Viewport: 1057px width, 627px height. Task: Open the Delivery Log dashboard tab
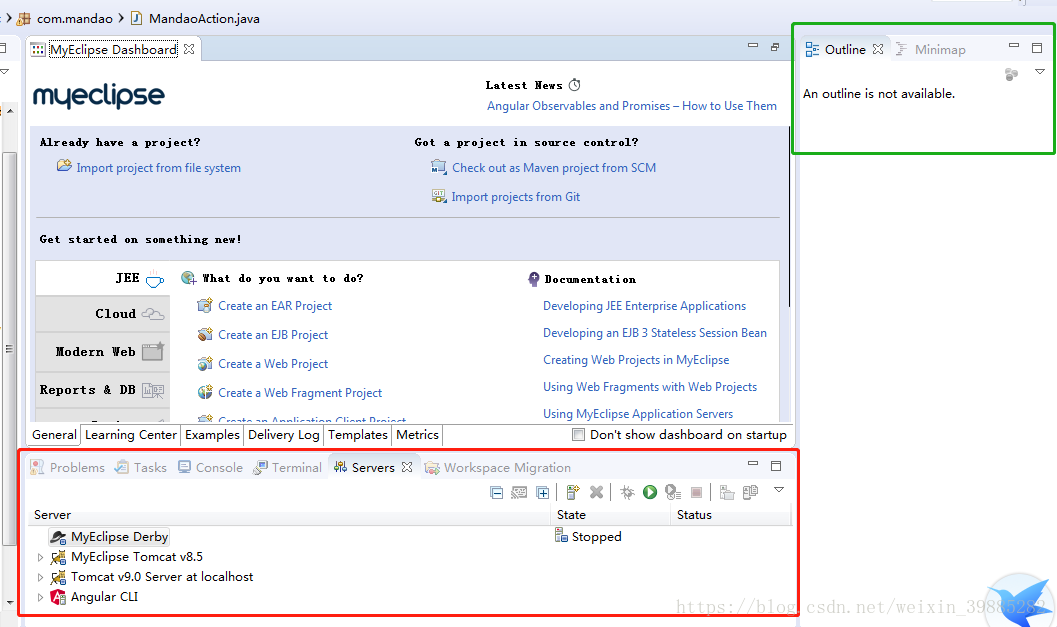[284, 435]
